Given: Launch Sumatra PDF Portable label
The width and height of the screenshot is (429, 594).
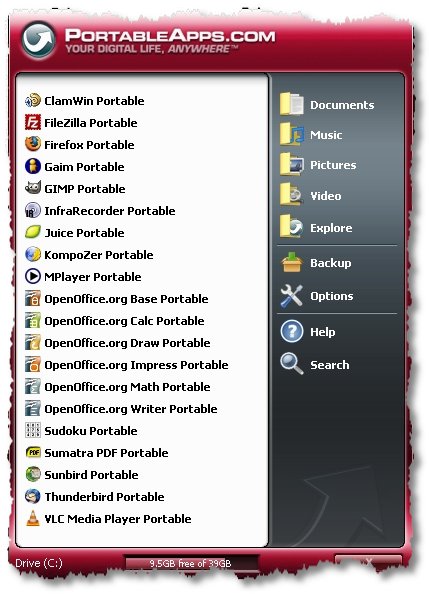Looking at the screenshot, I should 106,453.
